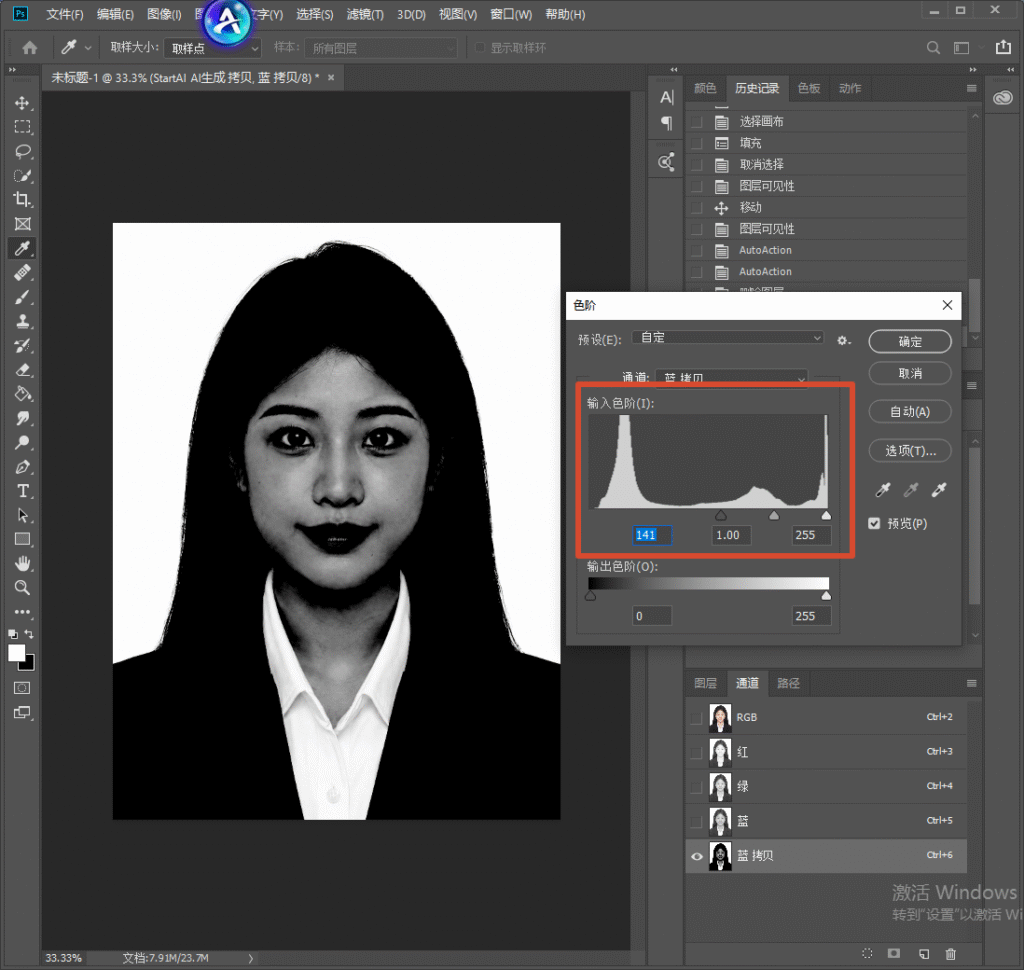Show the 红 channel visibility
Image resolution: width=1024 pixels, height=970 pixels.
coord(697,752)
